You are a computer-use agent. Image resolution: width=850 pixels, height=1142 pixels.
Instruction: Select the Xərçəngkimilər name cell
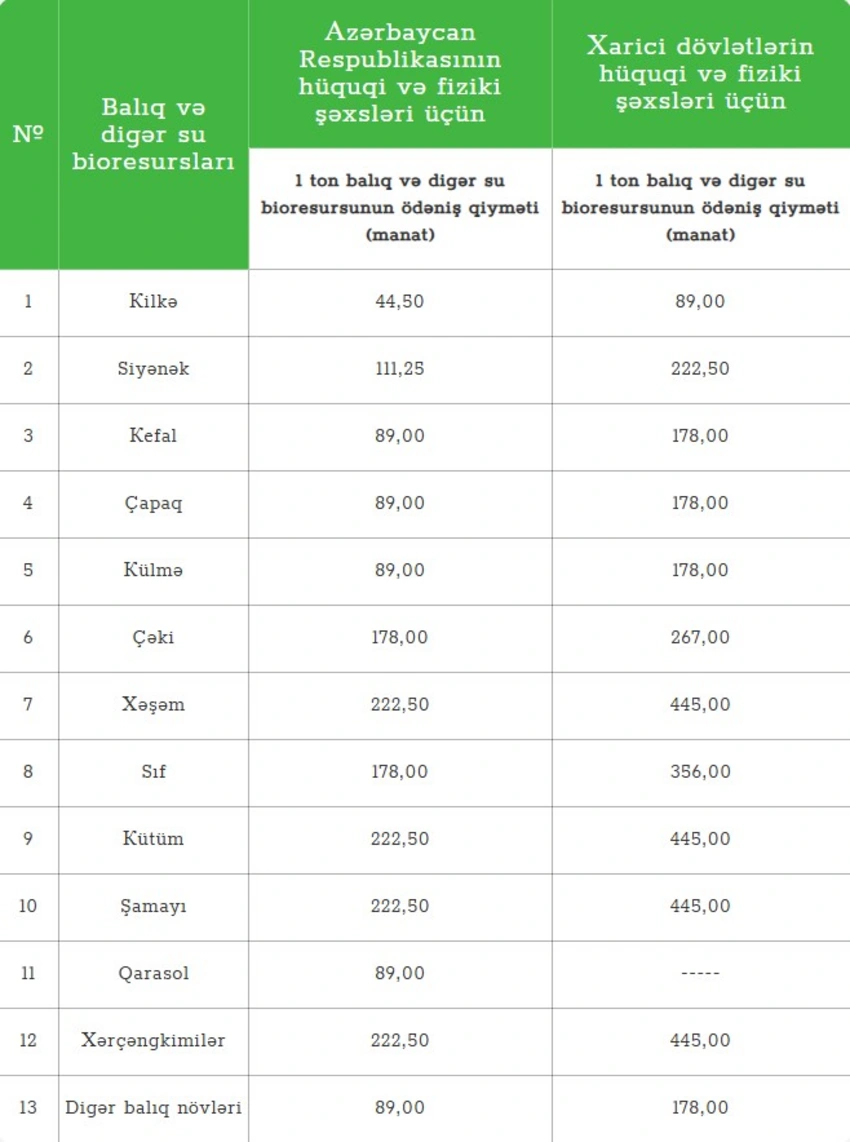click(153, 1040)
